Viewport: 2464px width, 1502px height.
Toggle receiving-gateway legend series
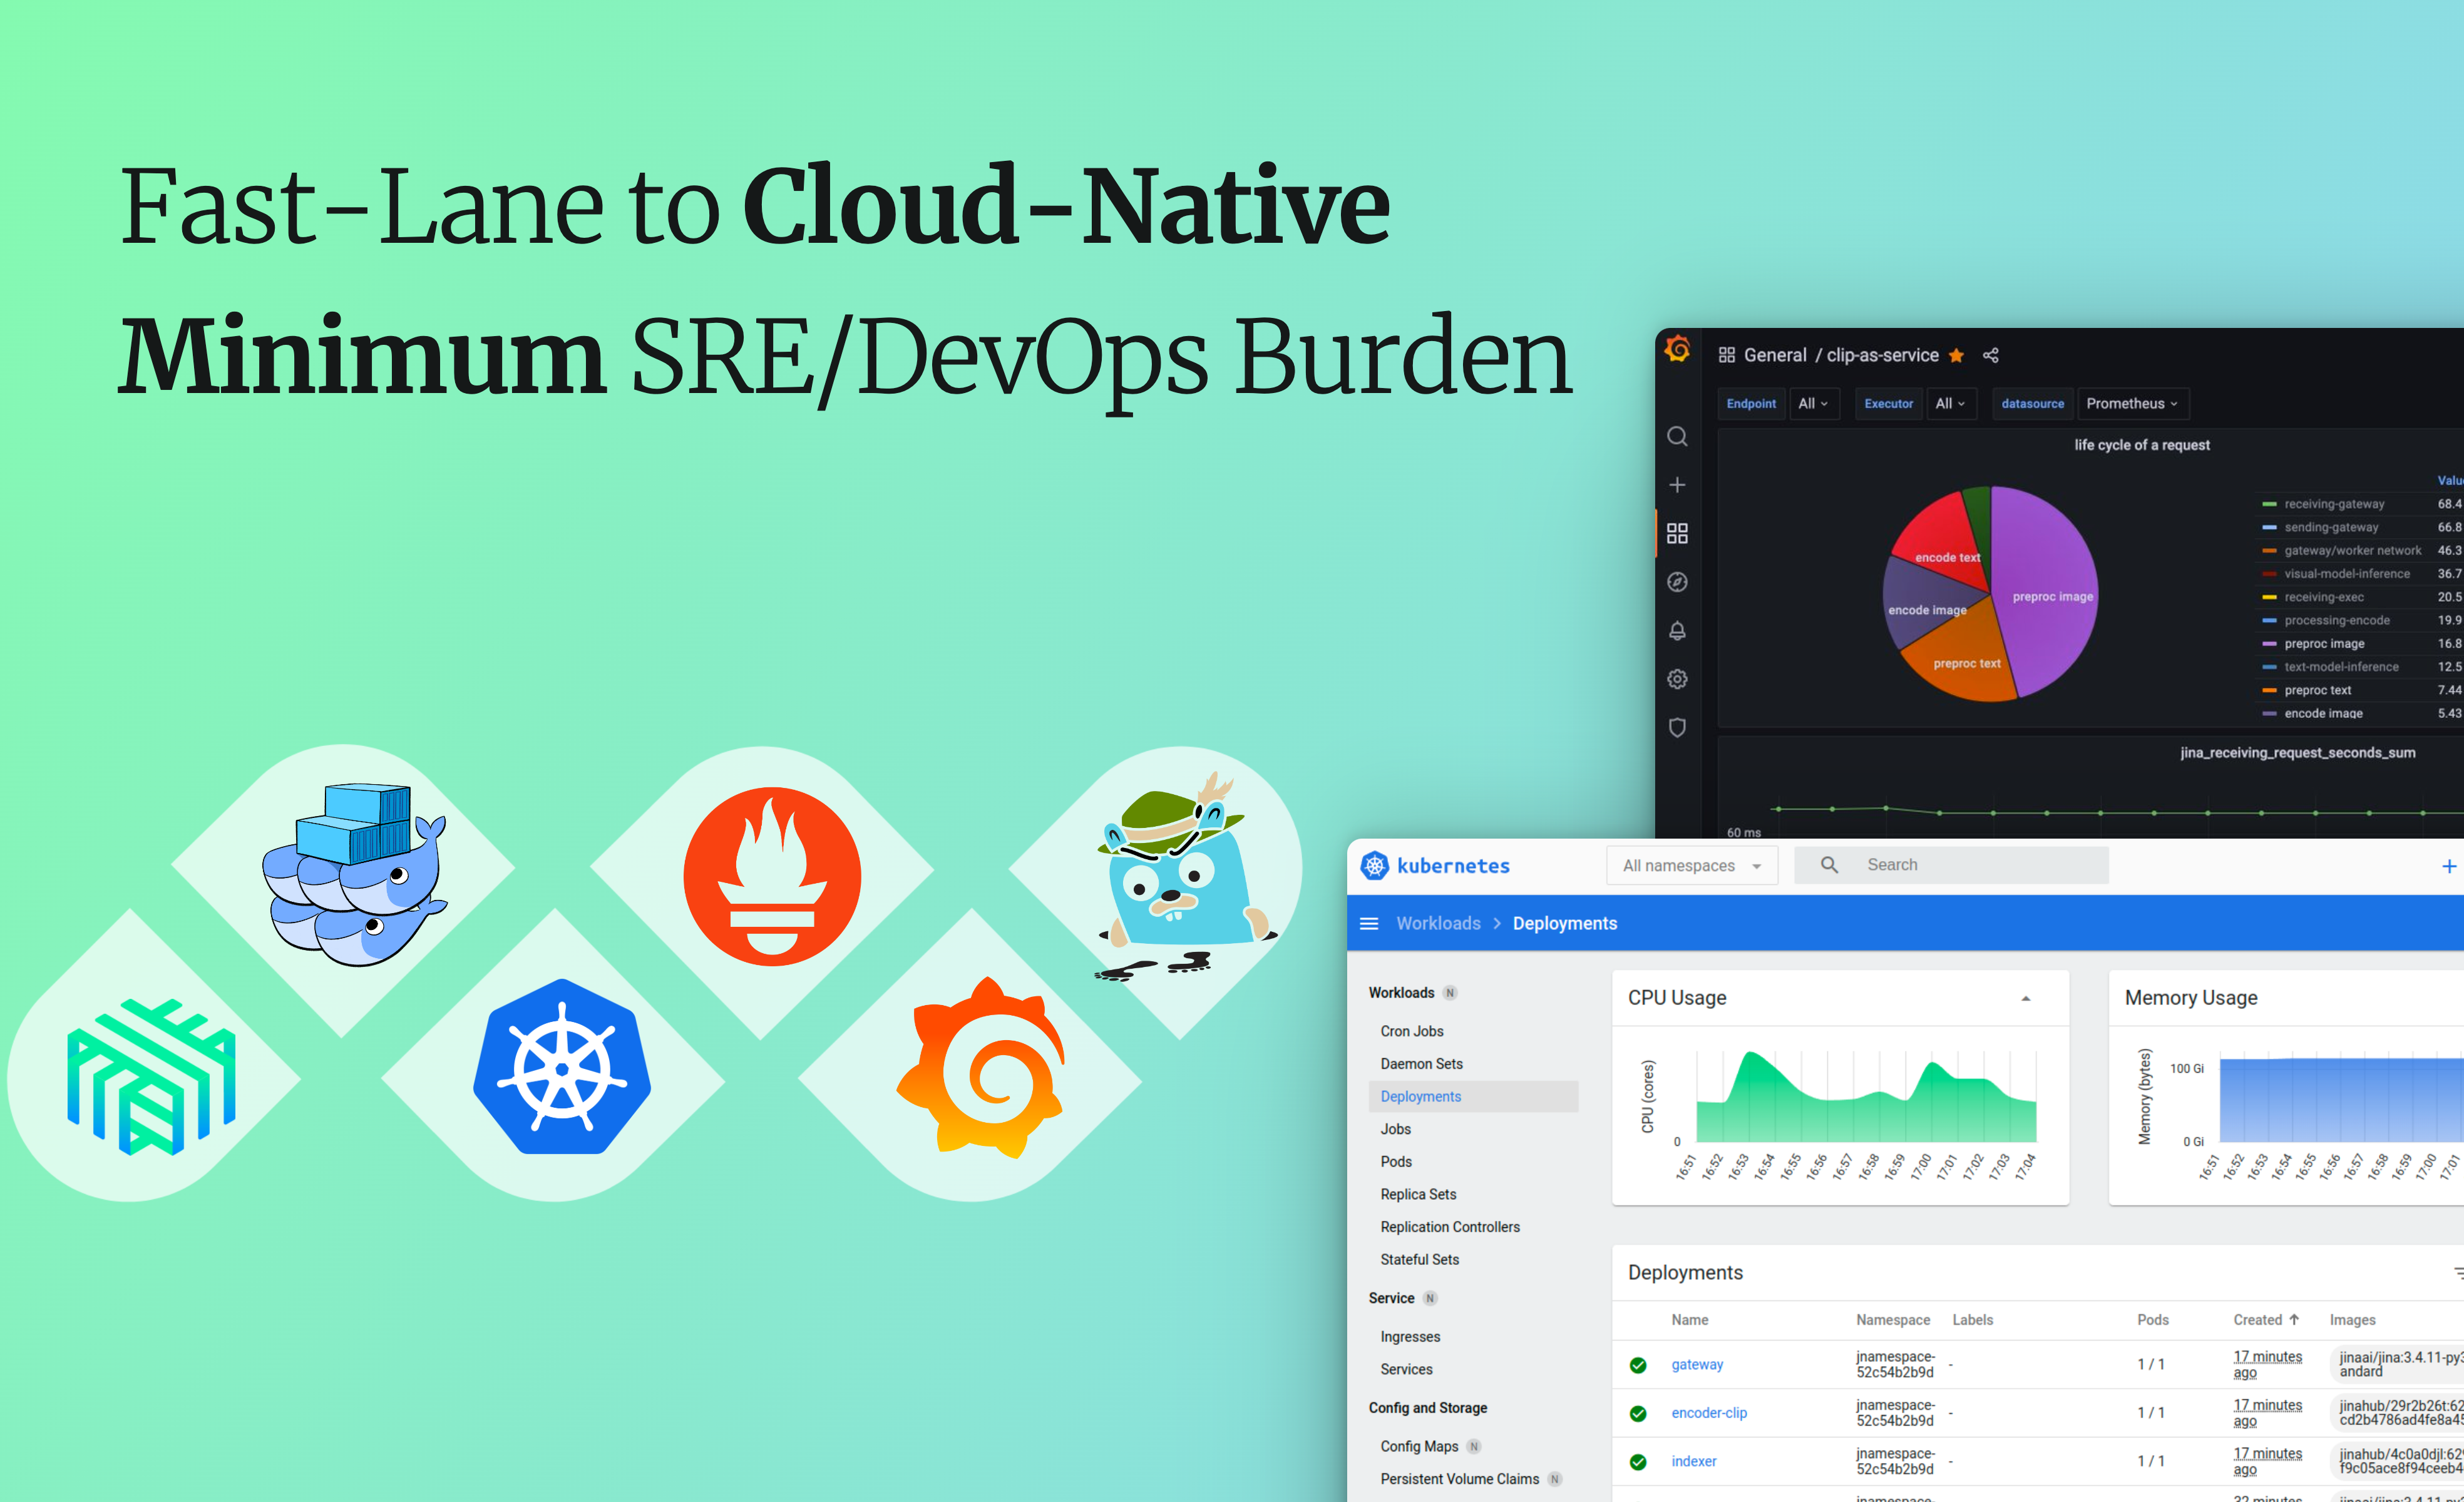click(x=2333, y=504)
